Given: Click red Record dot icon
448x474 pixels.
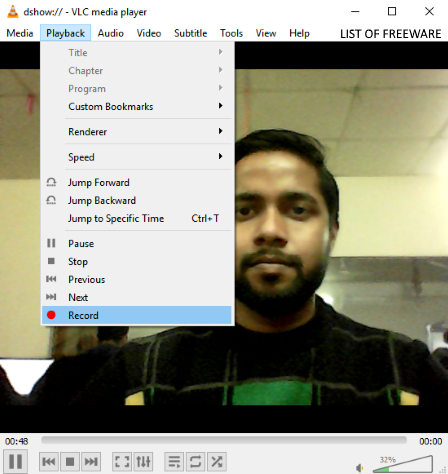Looking at the screenshot, I should [51, 315].
